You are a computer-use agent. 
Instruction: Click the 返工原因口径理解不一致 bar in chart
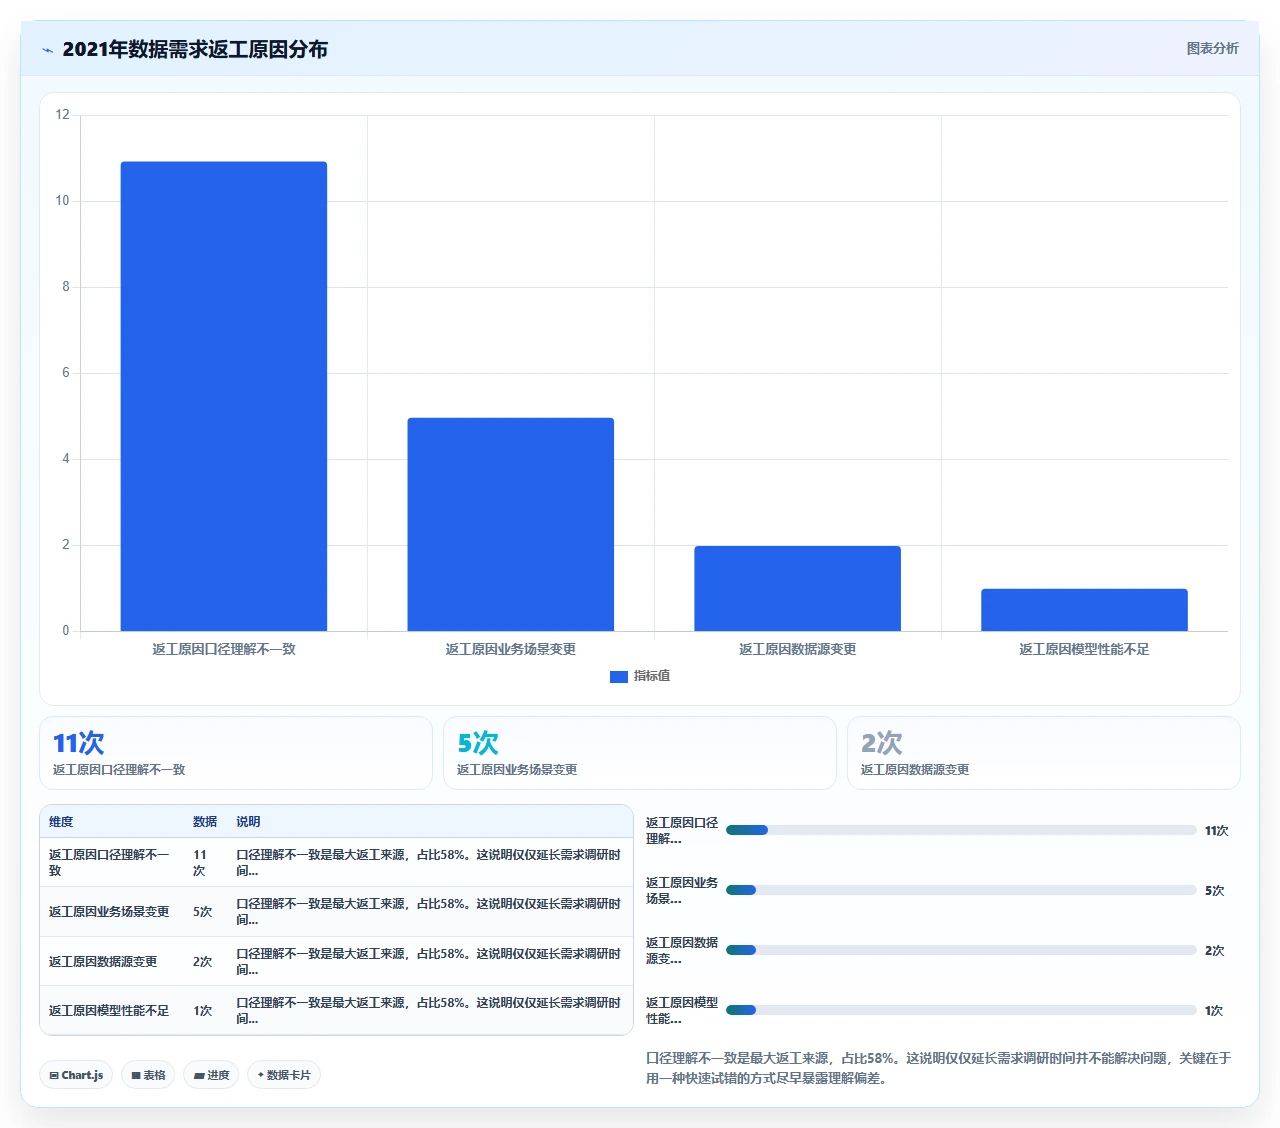224,396
